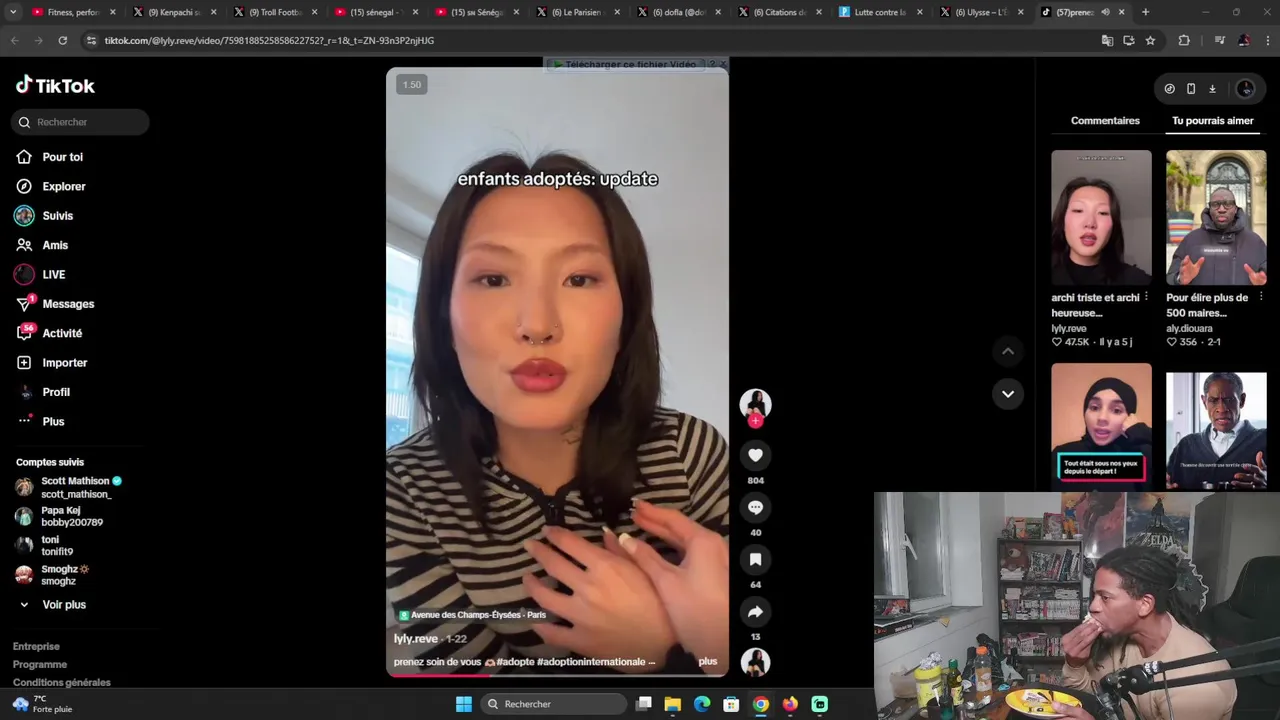Image resolution: width=1280 pixels, height=720 pixels.
Task: Go to the next video with down chevron
Action: (x=1008, y=394)
